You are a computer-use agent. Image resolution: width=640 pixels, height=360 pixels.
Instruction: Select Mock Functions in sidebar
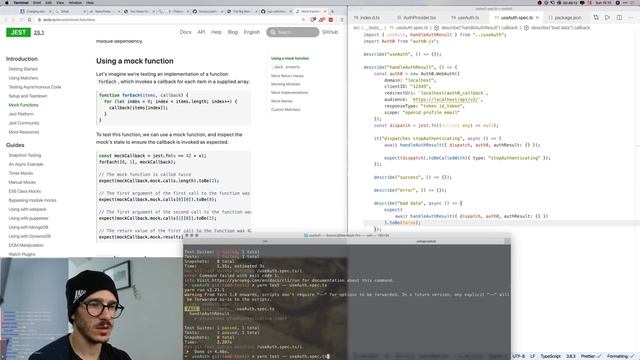click(x=23, y=105)
